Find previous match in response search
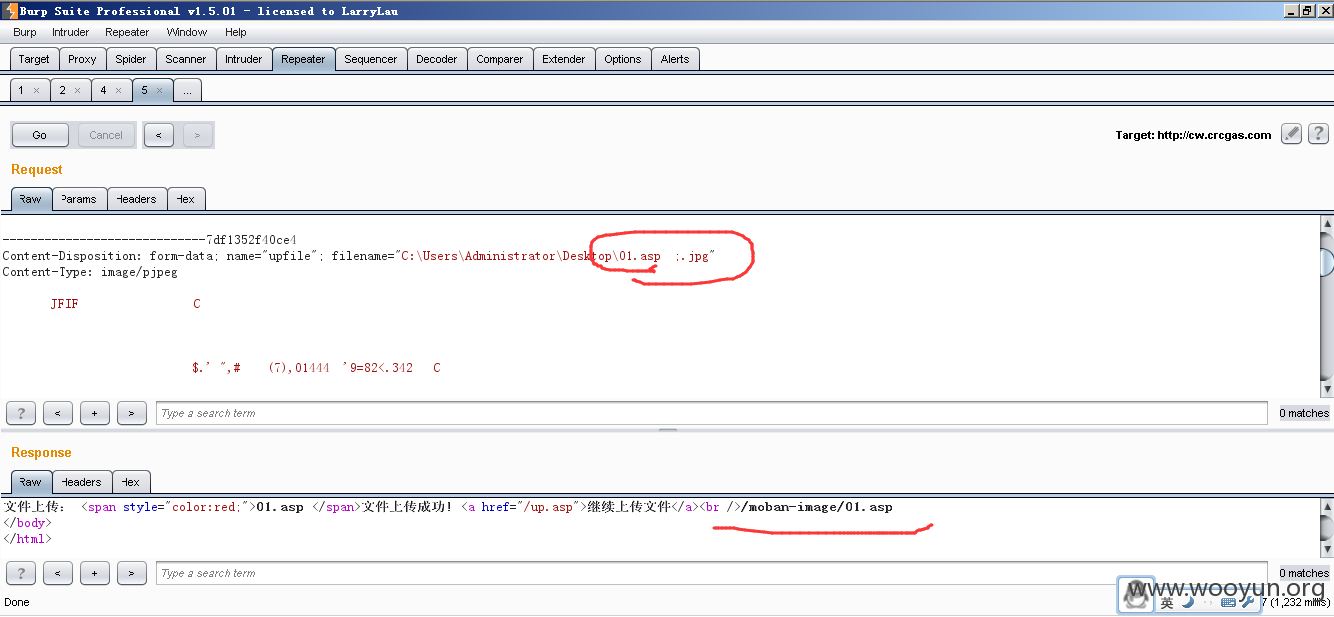Viewport: 1334px width, 617px height. tap(58, 573)
